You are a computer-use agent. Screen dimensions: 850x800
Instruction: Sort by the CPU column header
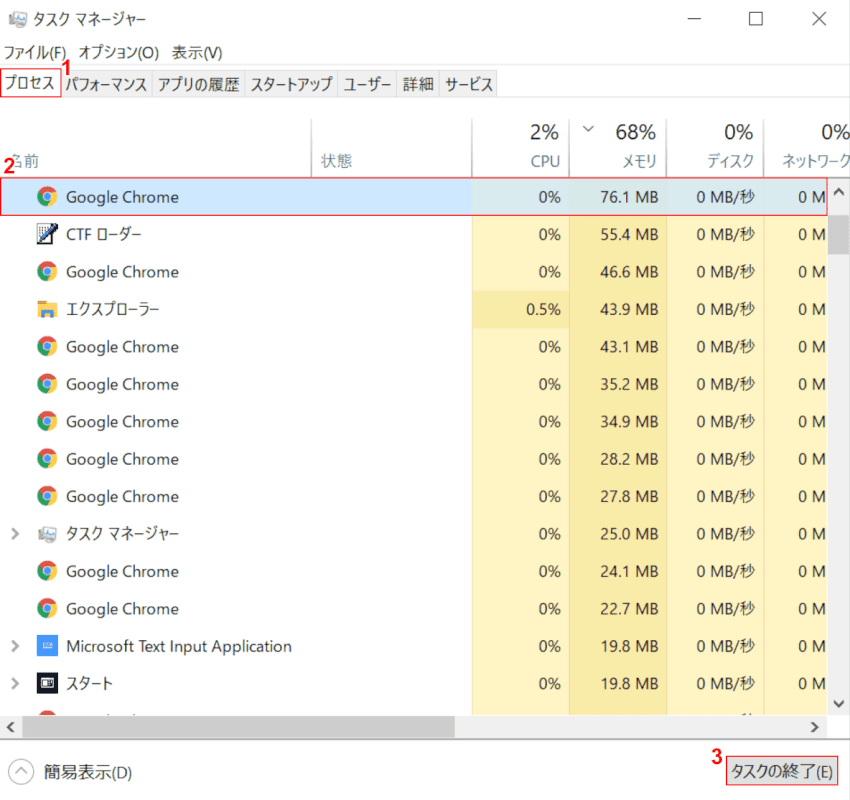521,149
